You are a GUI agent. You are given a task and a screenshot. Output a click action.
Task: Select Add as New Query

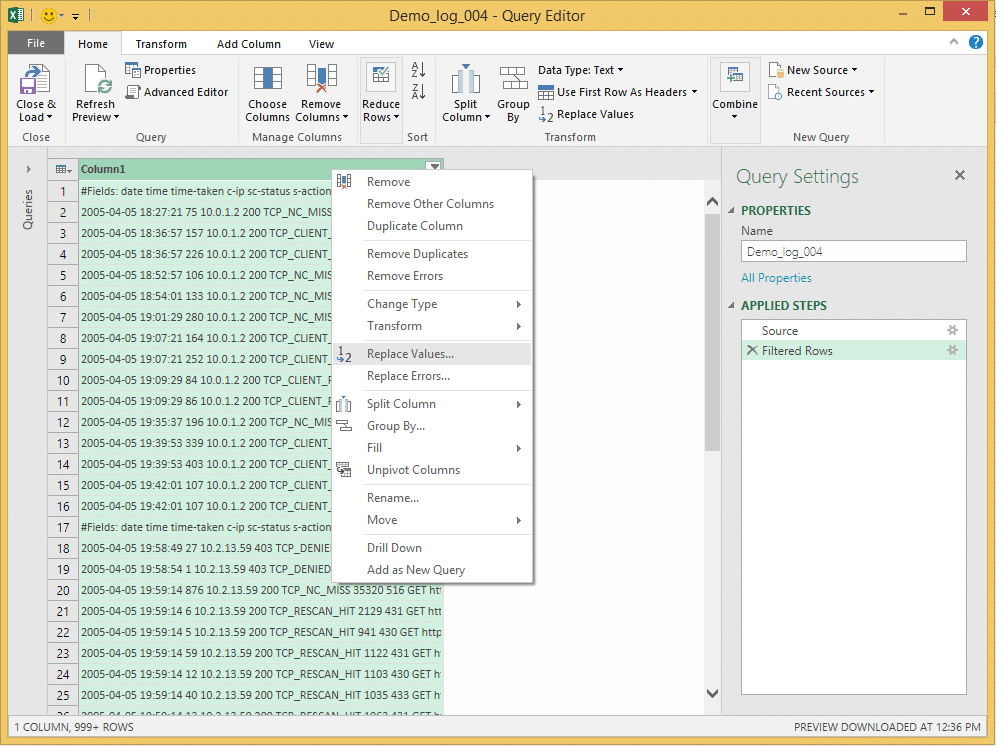(432, 570)
